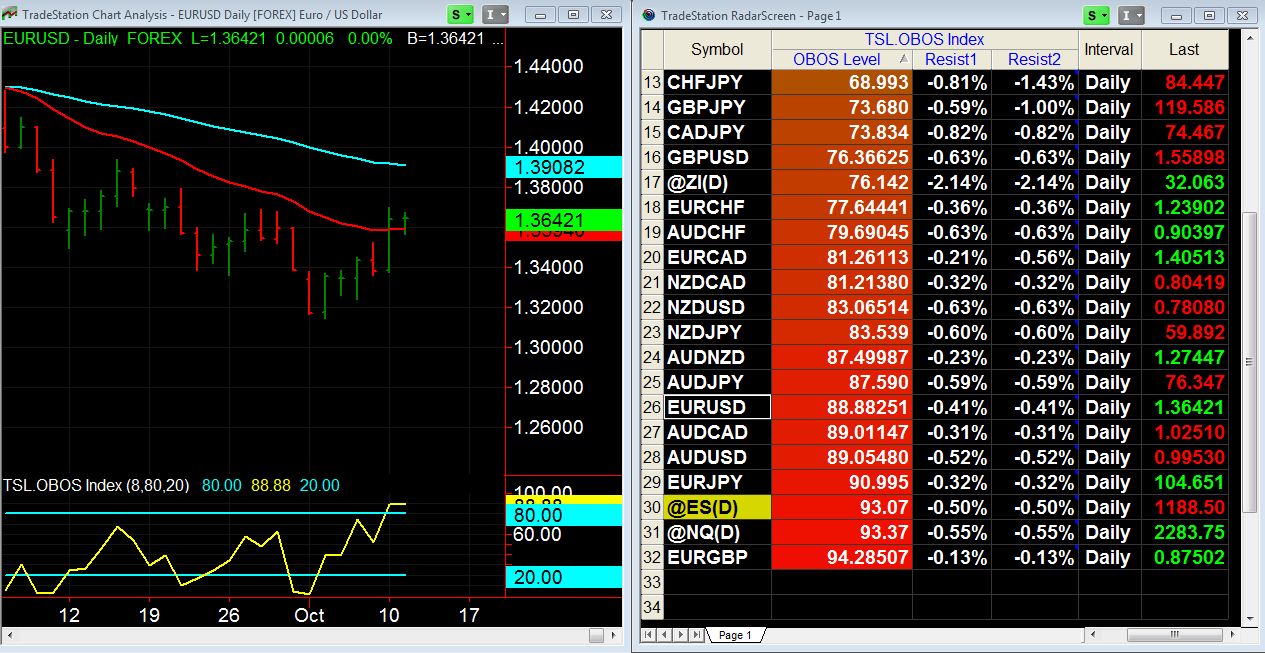Image resolution: width=1265 pixels, height=653 pixels.
Task: Click the TradeStation icon in RadarScreen title bar
Action: [648, 15]
